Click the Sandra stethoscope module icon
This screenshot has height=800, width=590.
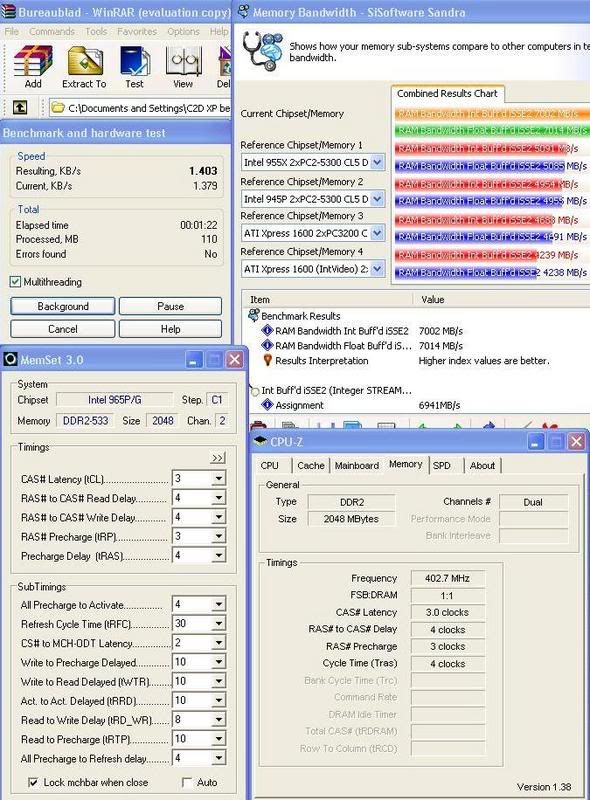tap(263, 50)
